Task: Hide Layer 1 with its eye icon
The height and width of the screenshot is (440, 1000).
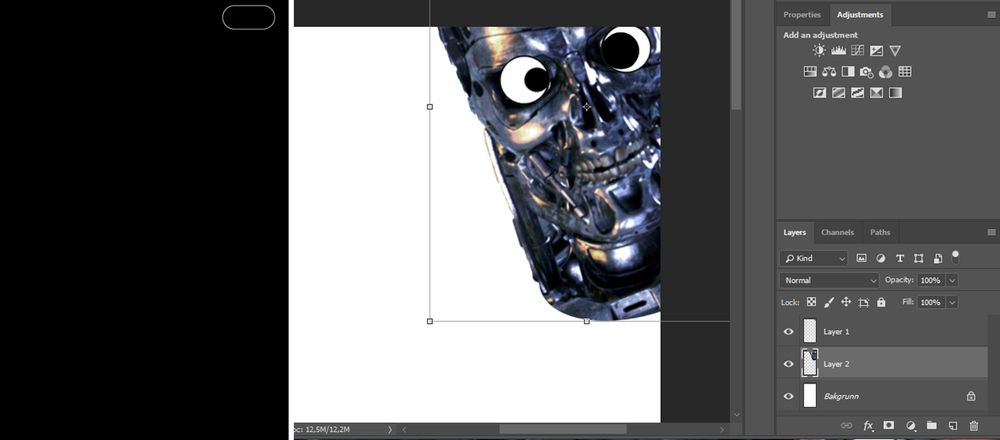Action: coord(788,332)
